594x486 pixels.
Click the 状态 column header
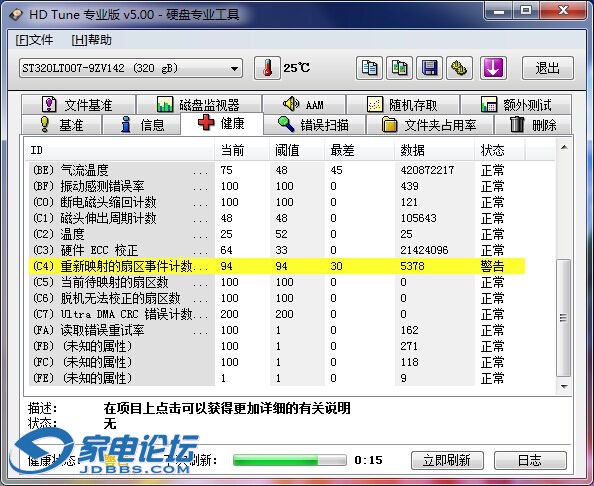[x=500, y=150]
